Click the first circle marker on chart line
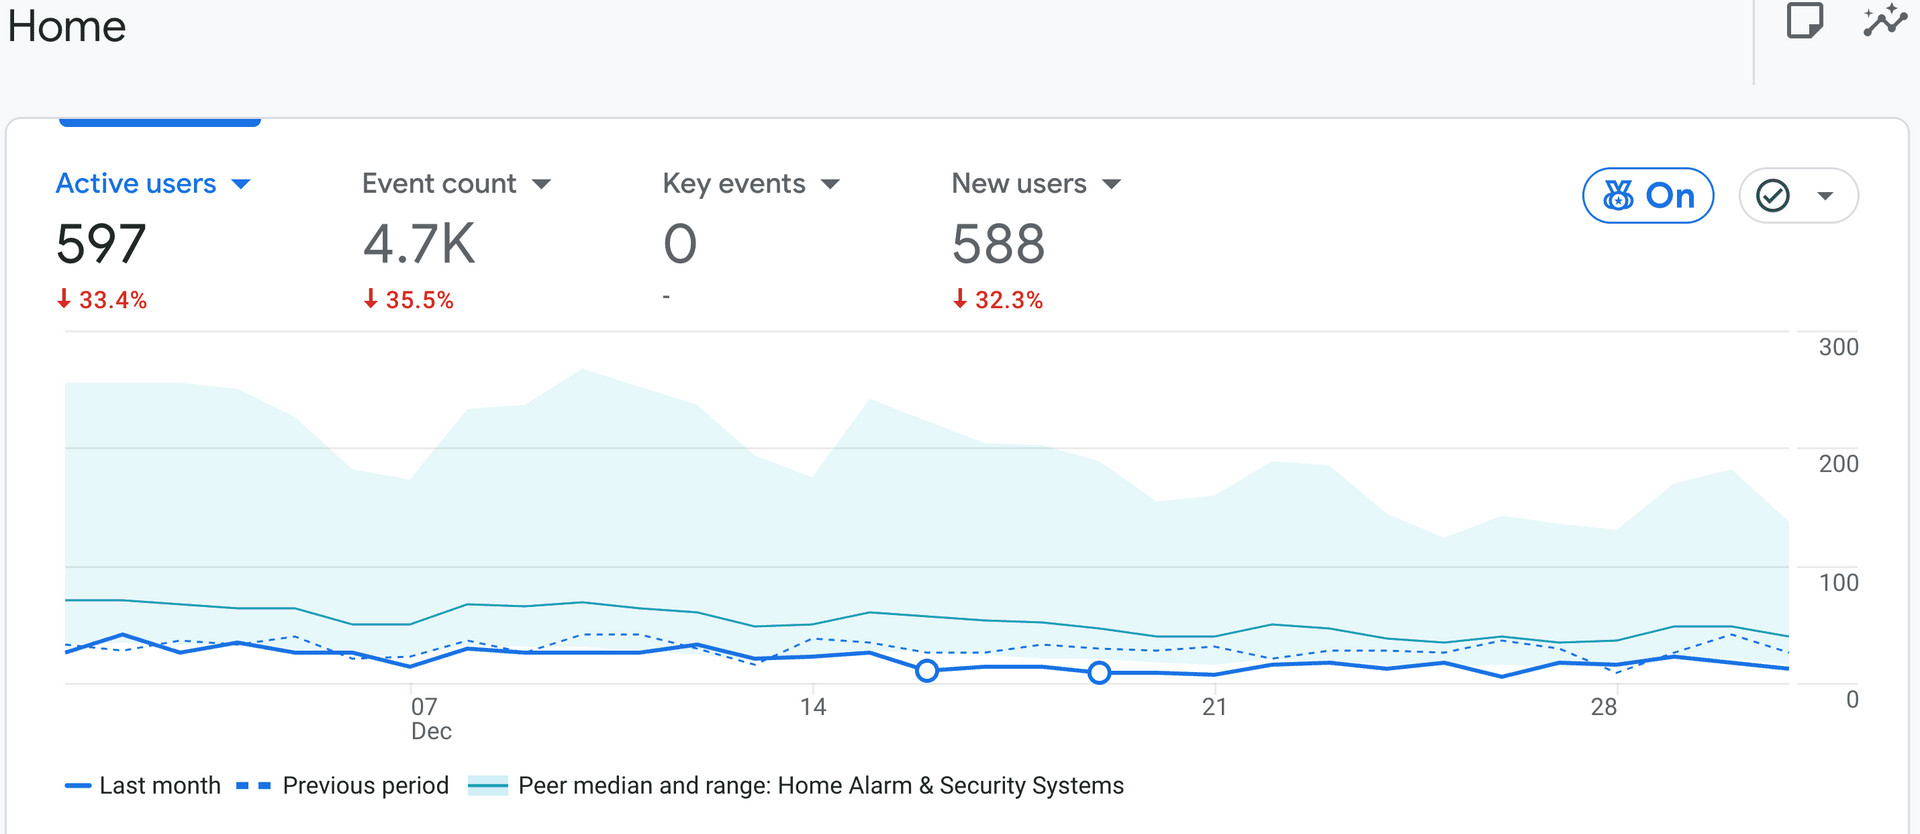 927,671
